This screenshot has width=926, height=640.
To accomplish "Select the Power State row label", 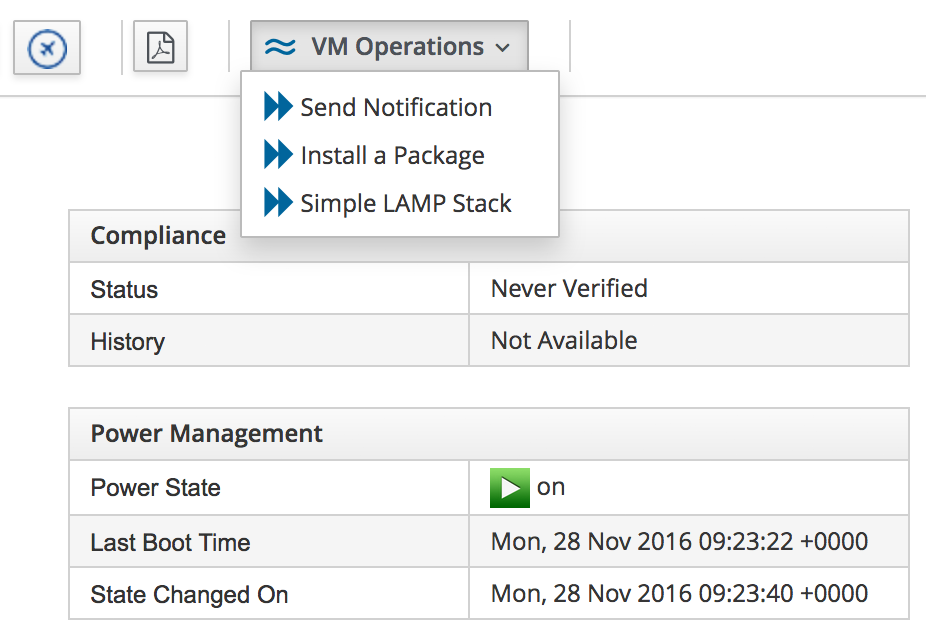I will tap(155, 488).
